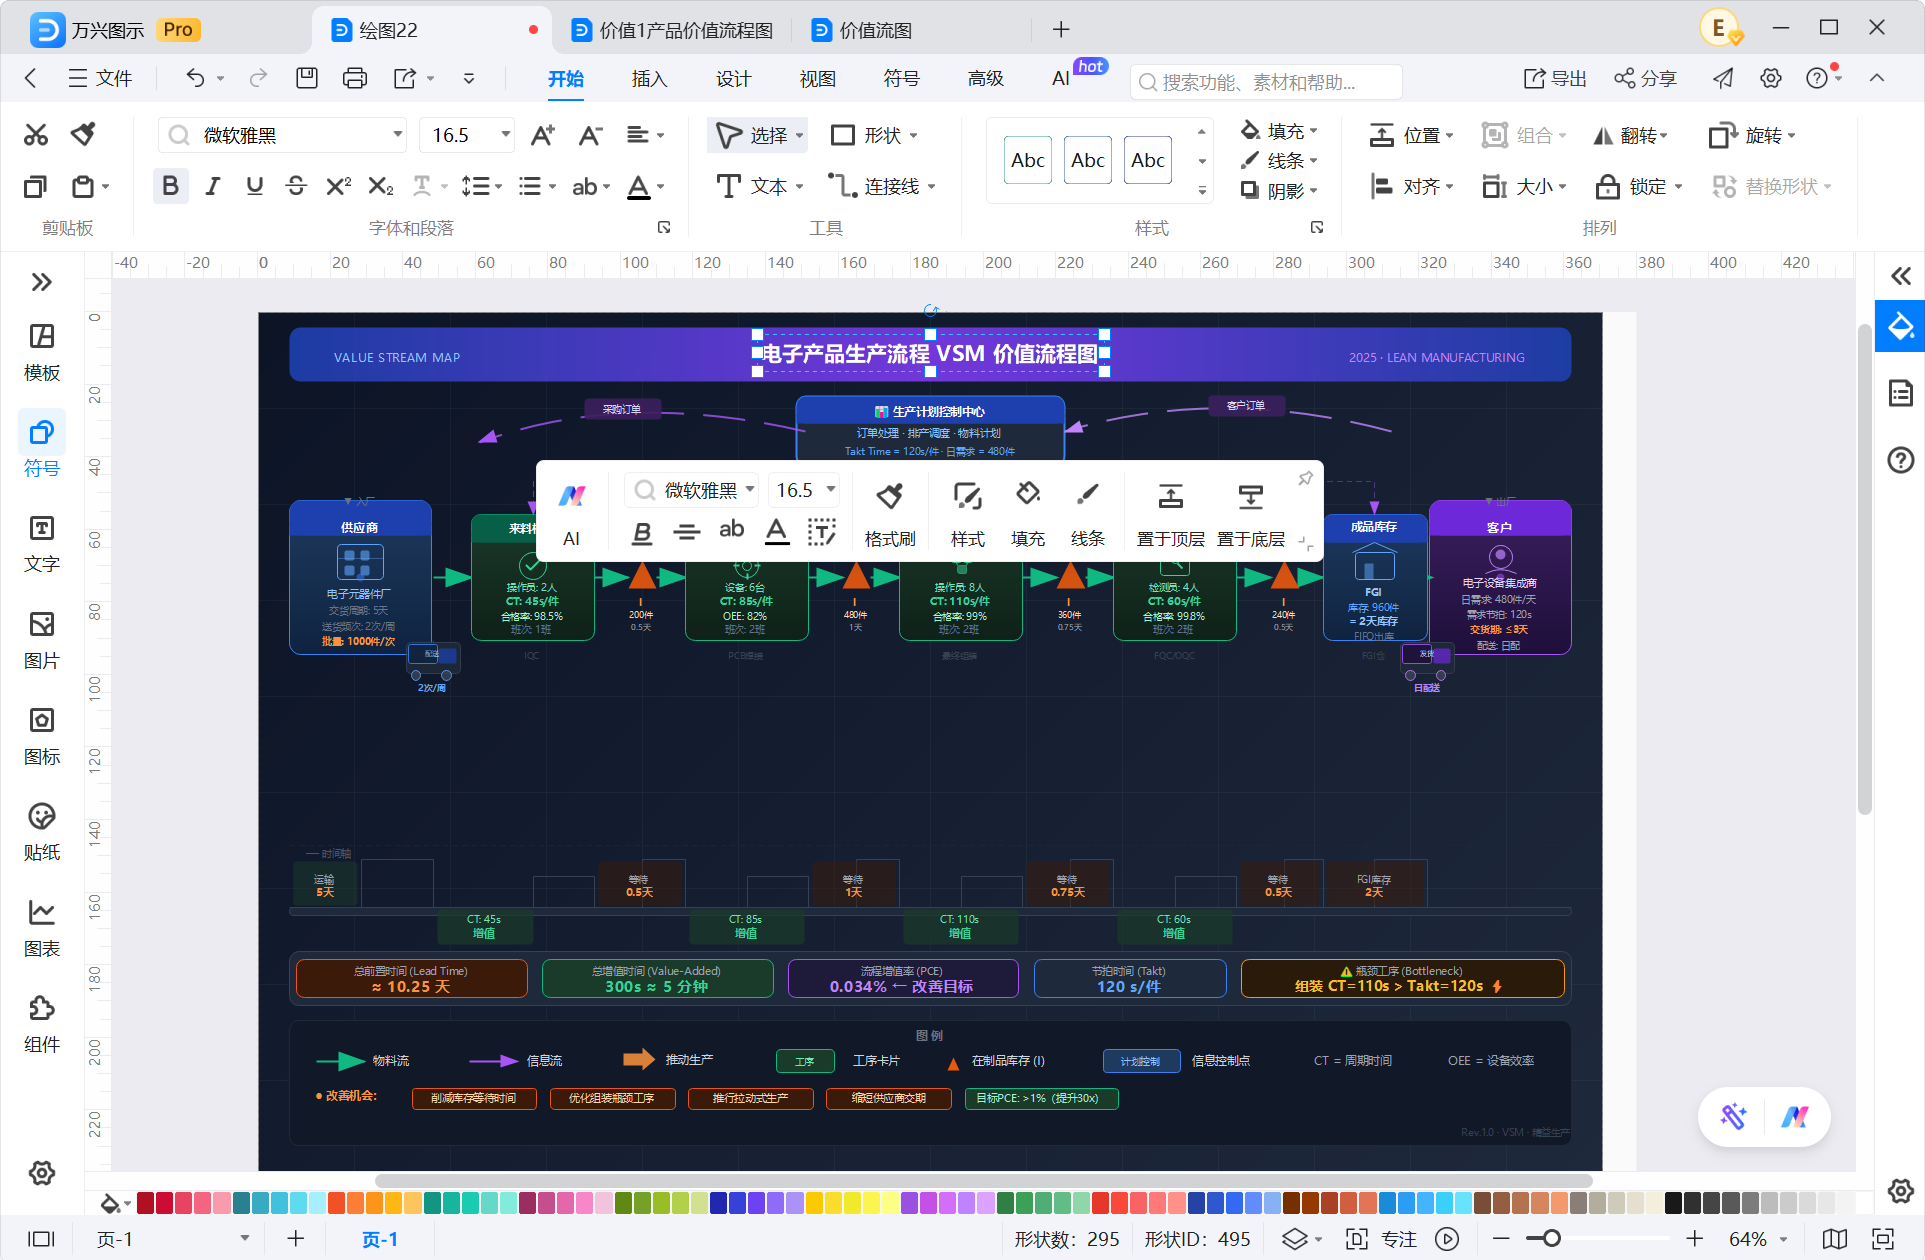
Task: Increase font size with the A+ icon
Action: [543, 135]
